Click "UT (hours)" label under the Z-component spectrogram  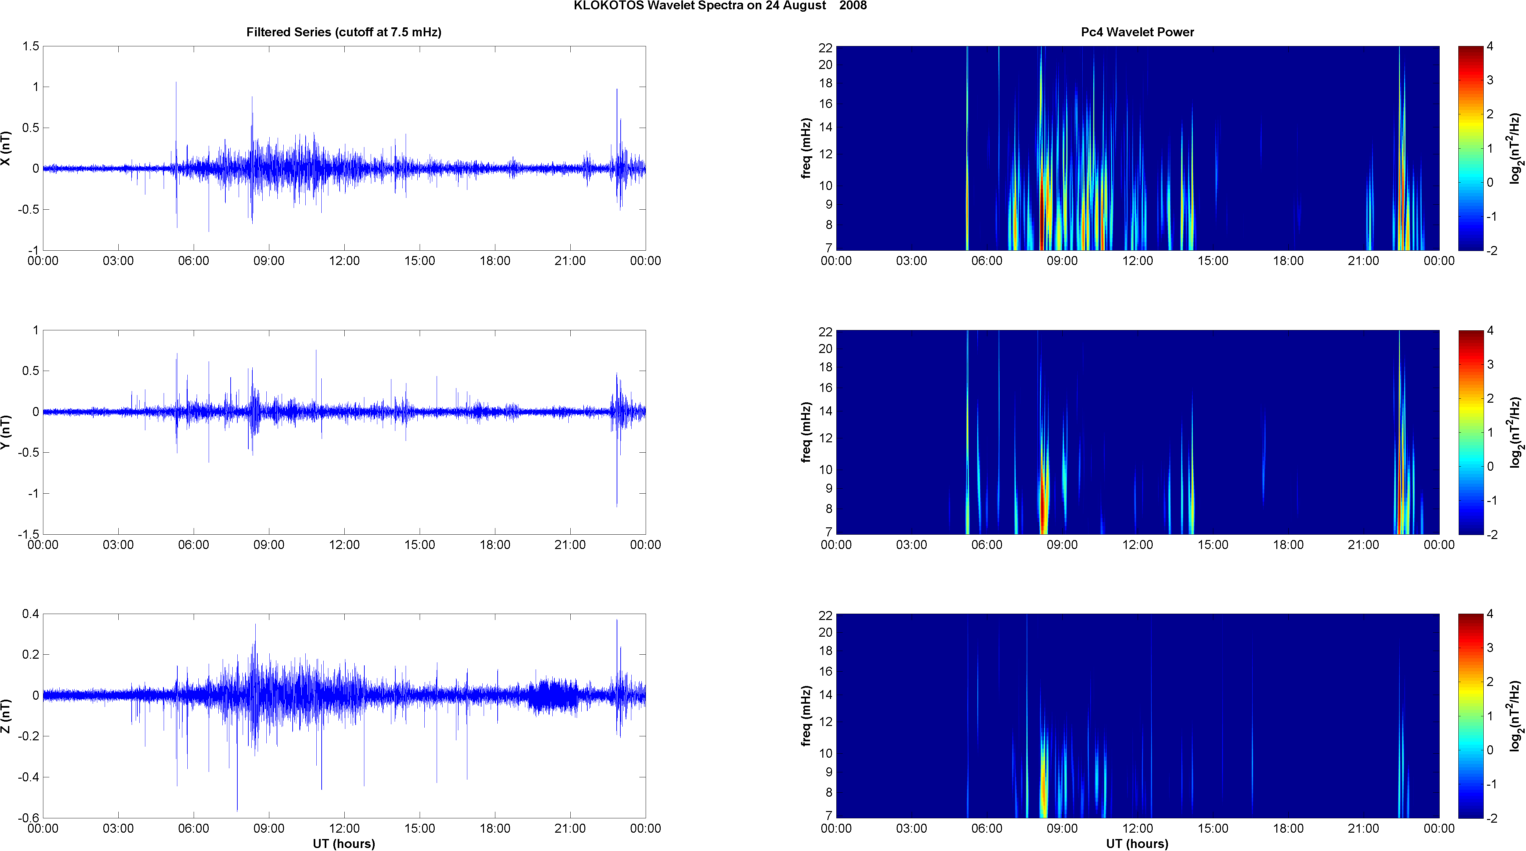coord(1137,843)
